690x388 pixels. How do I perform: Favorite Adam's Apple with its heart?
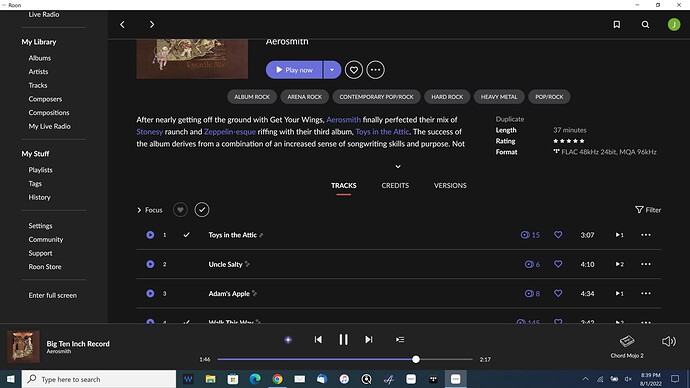(558, 293)
